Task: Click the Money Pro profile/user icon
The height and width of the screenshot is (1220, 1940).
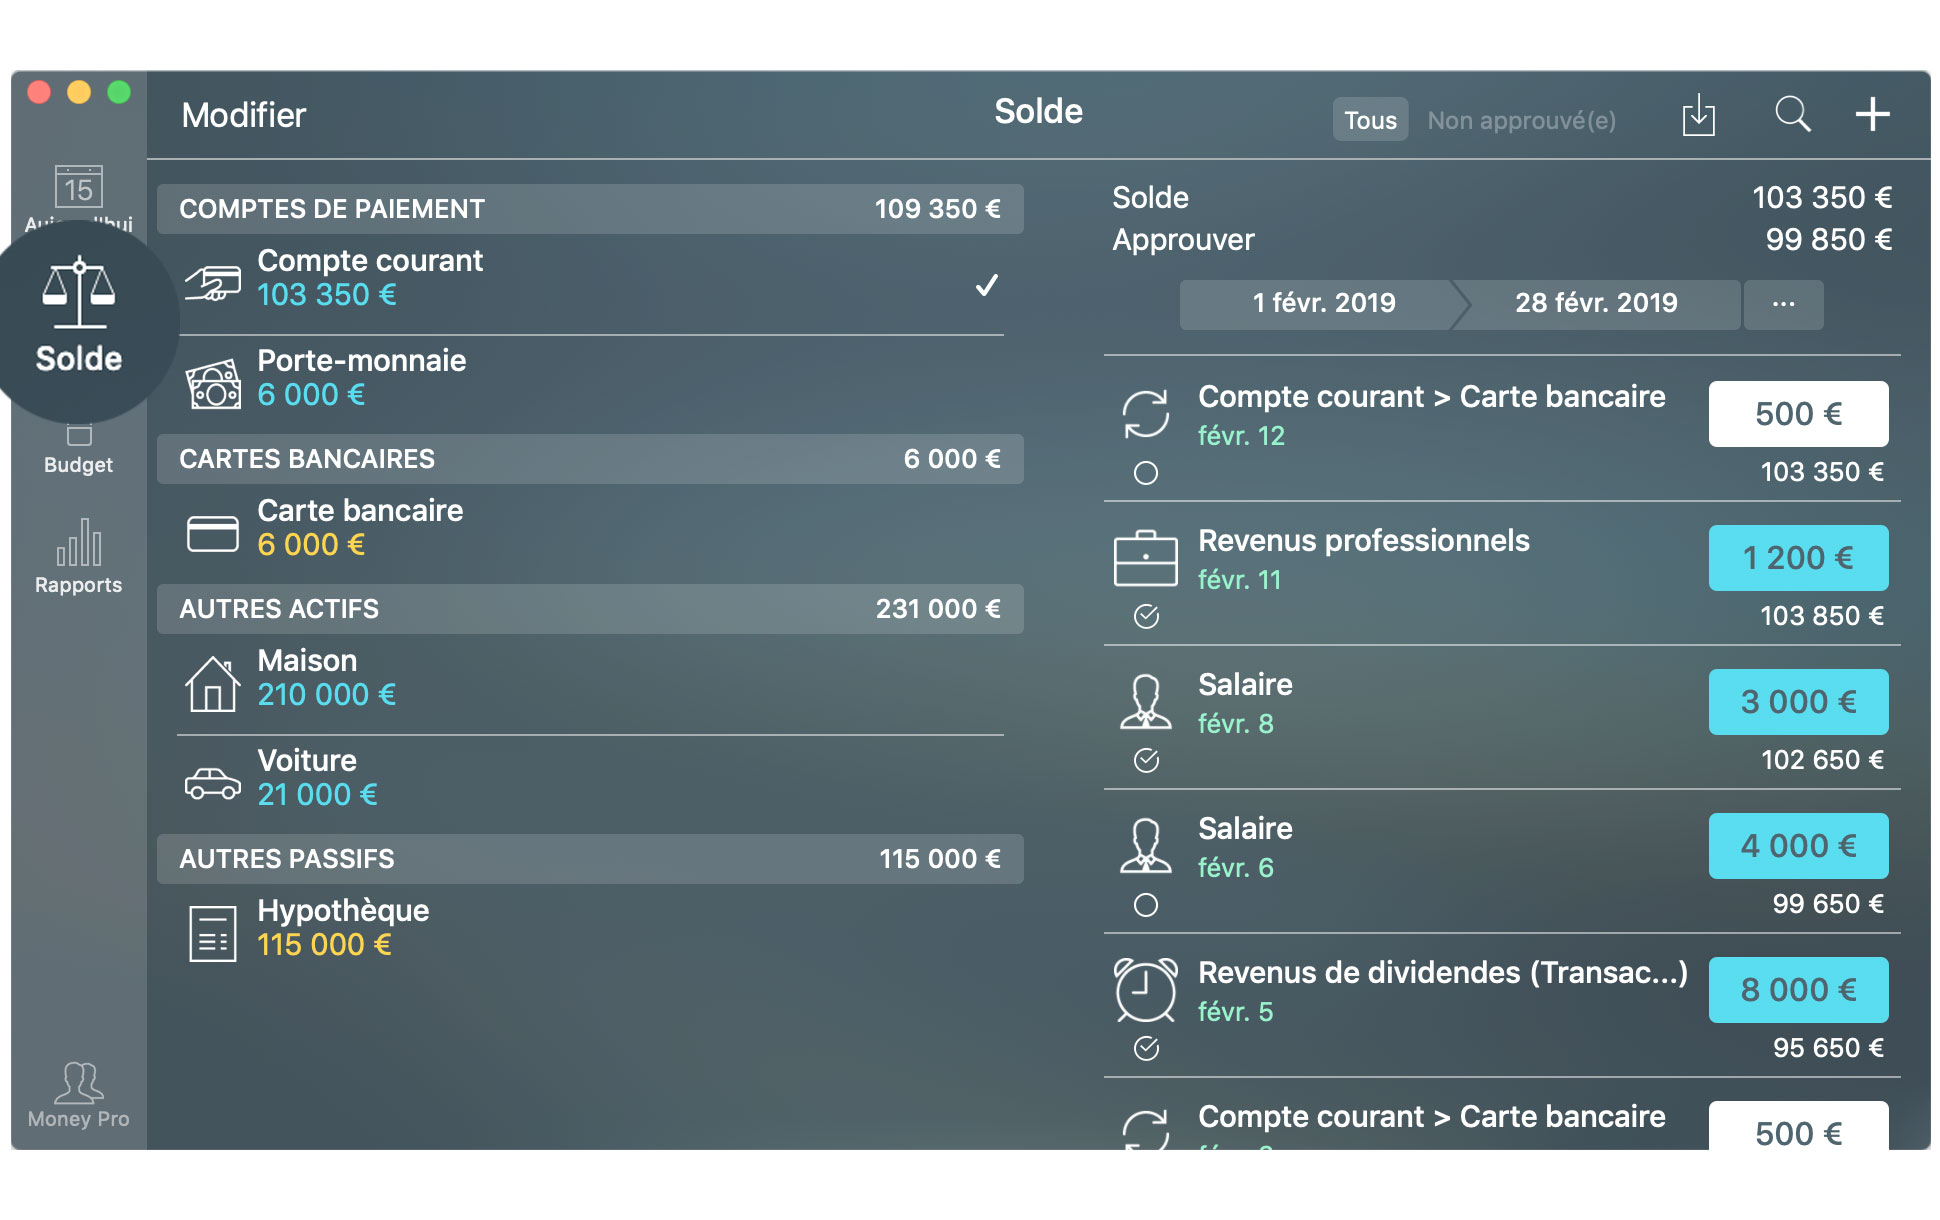Action: [x=77, y=1089]
